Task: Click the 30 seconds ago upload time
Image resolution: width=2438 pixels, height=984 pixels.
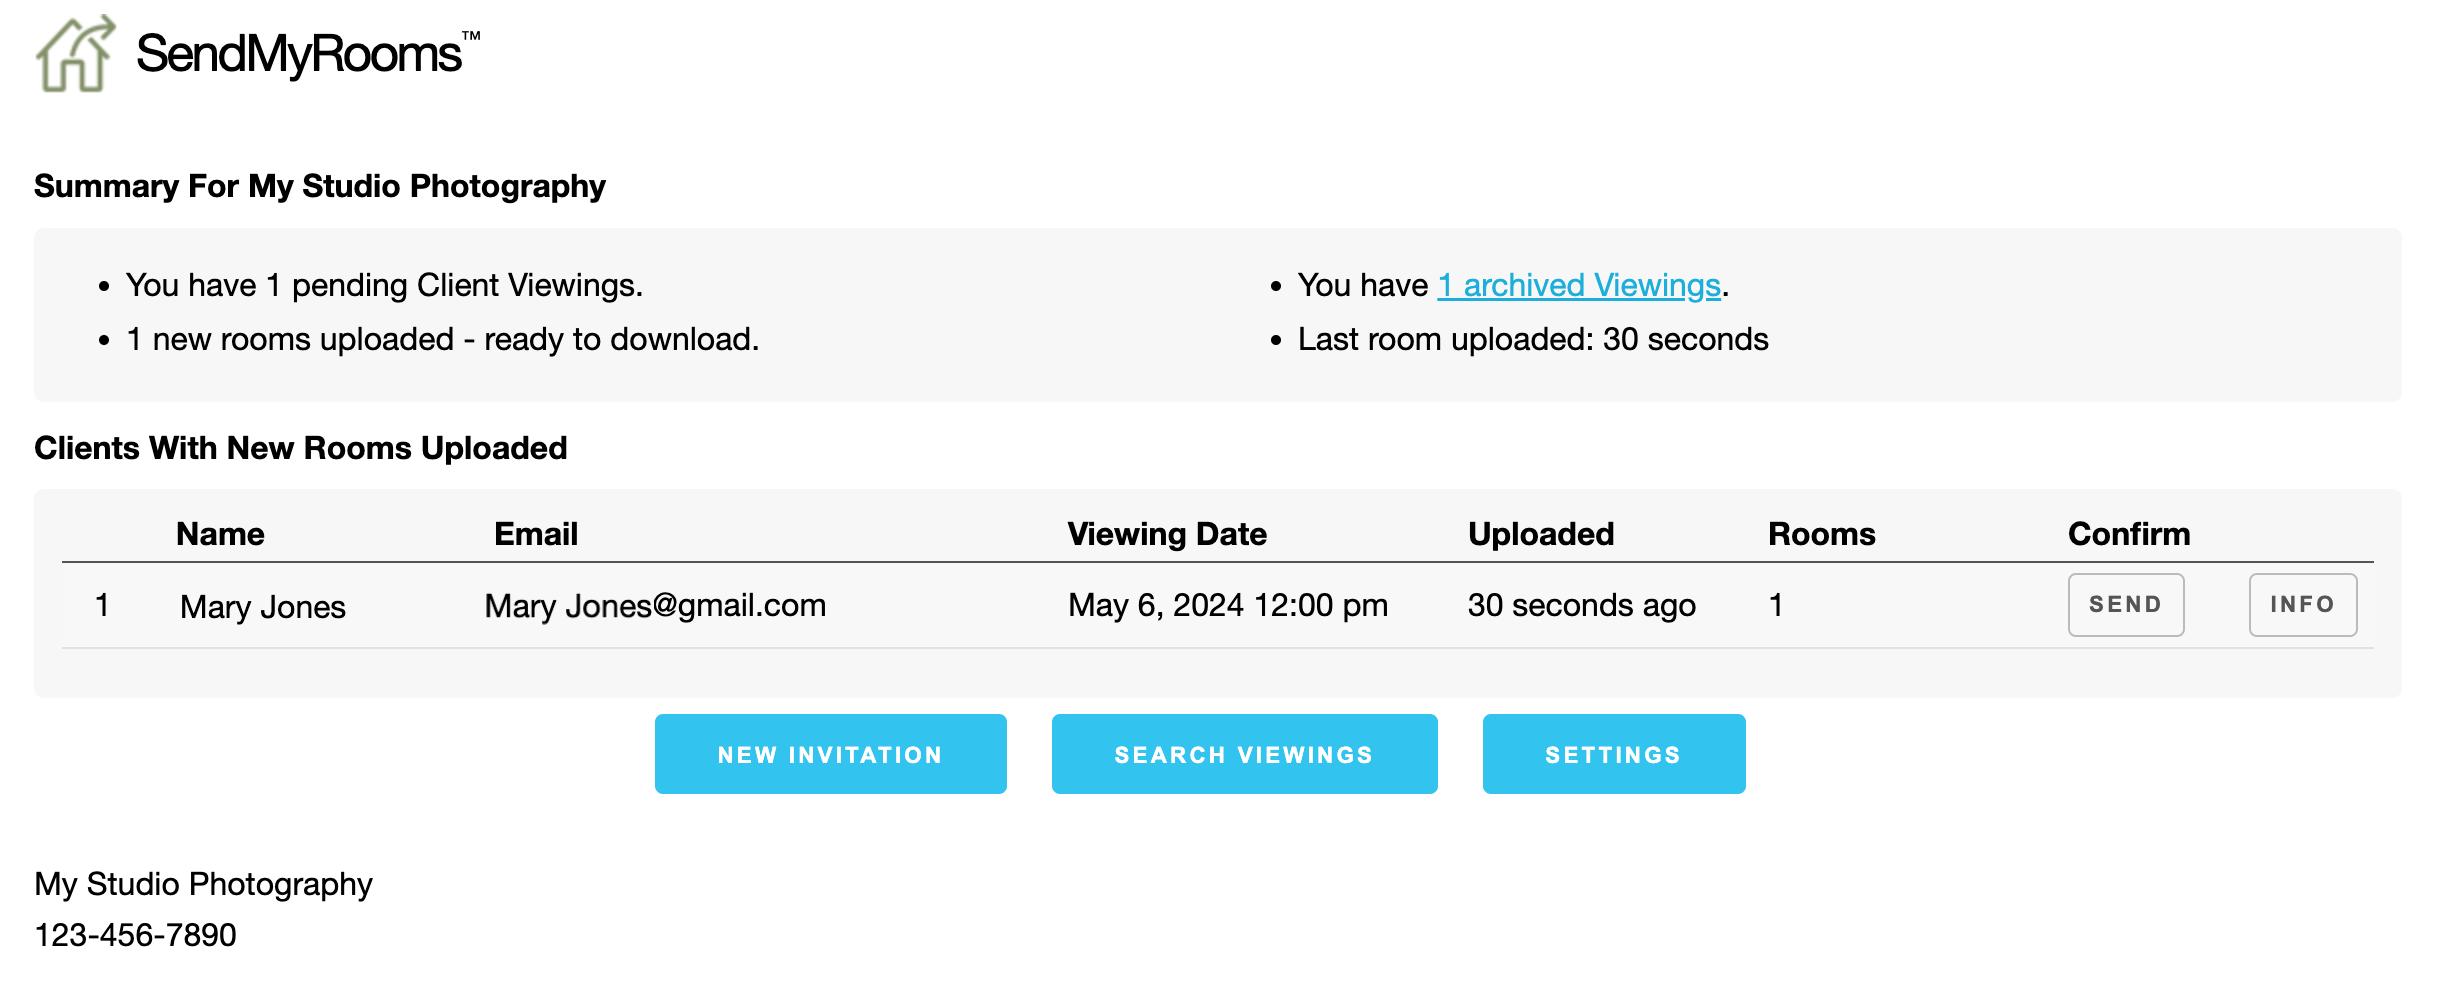Action: pos(1581,606)
